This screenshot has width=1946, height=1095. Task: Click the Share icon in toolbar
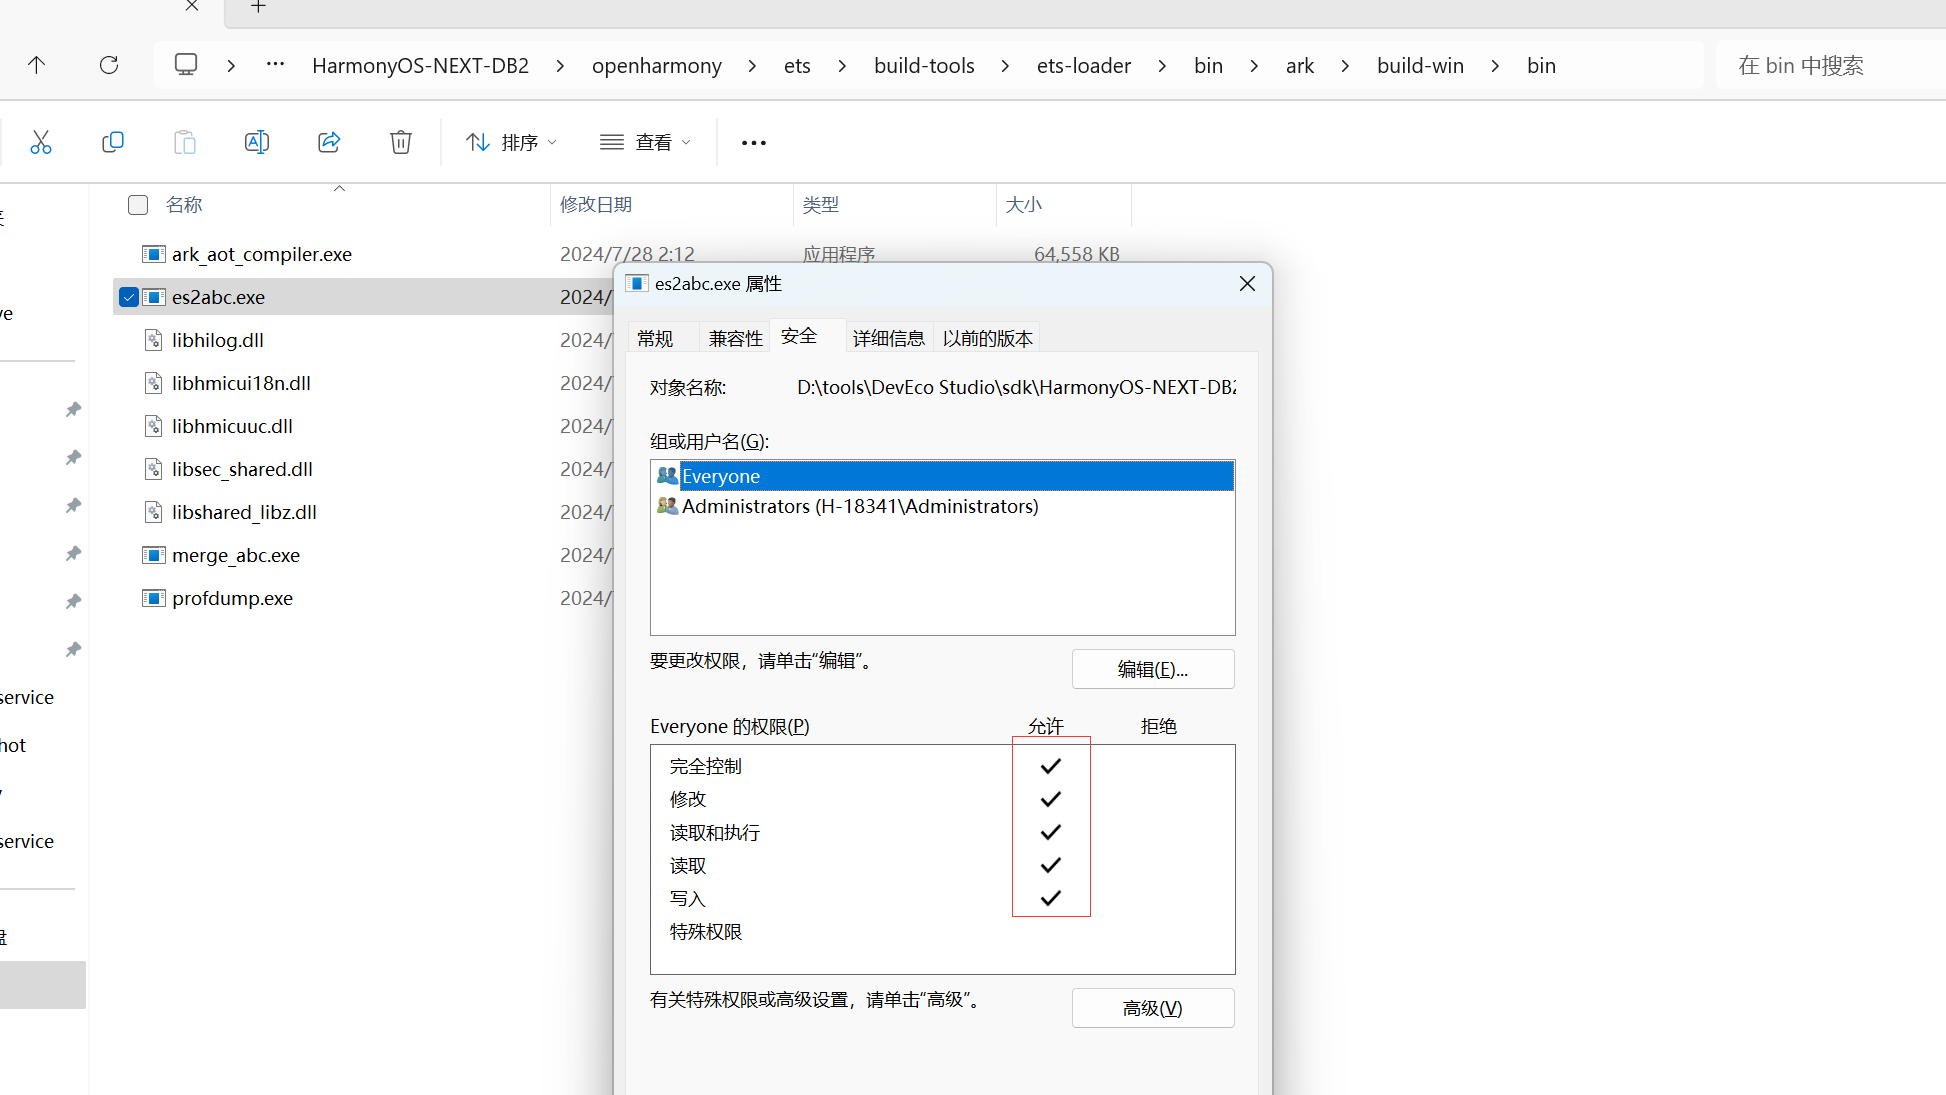point(329,142)
